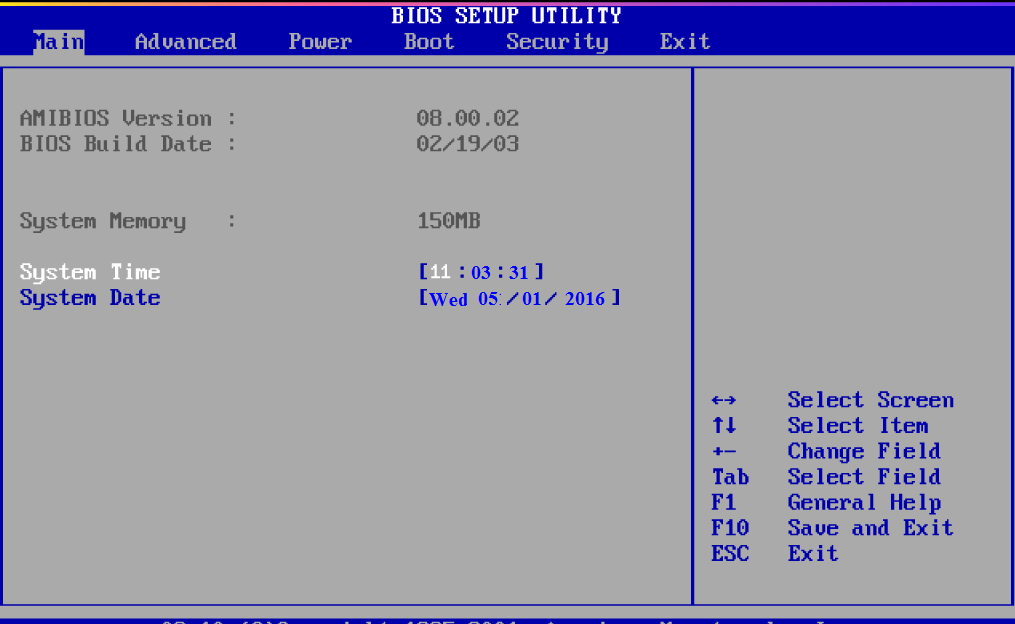Screen dimensions: 1015x624
Task: Switch to the Advanced tab
Action: (184, 41)
